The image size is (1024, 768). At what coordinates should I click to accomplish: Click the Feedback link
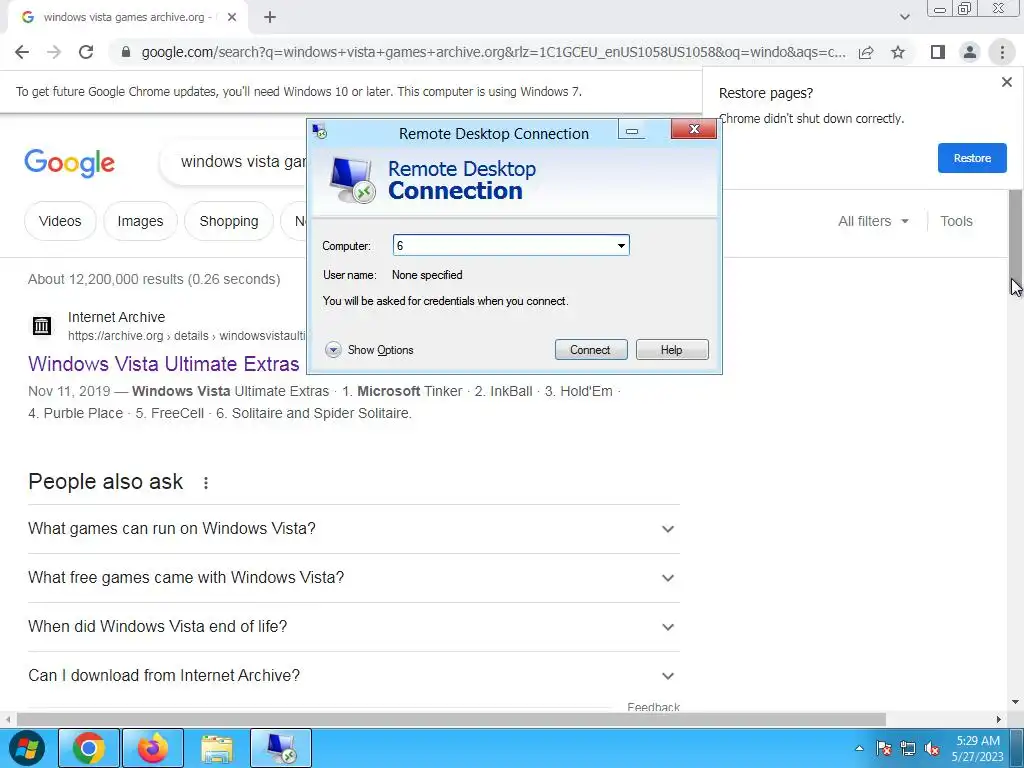click(653, 707)
